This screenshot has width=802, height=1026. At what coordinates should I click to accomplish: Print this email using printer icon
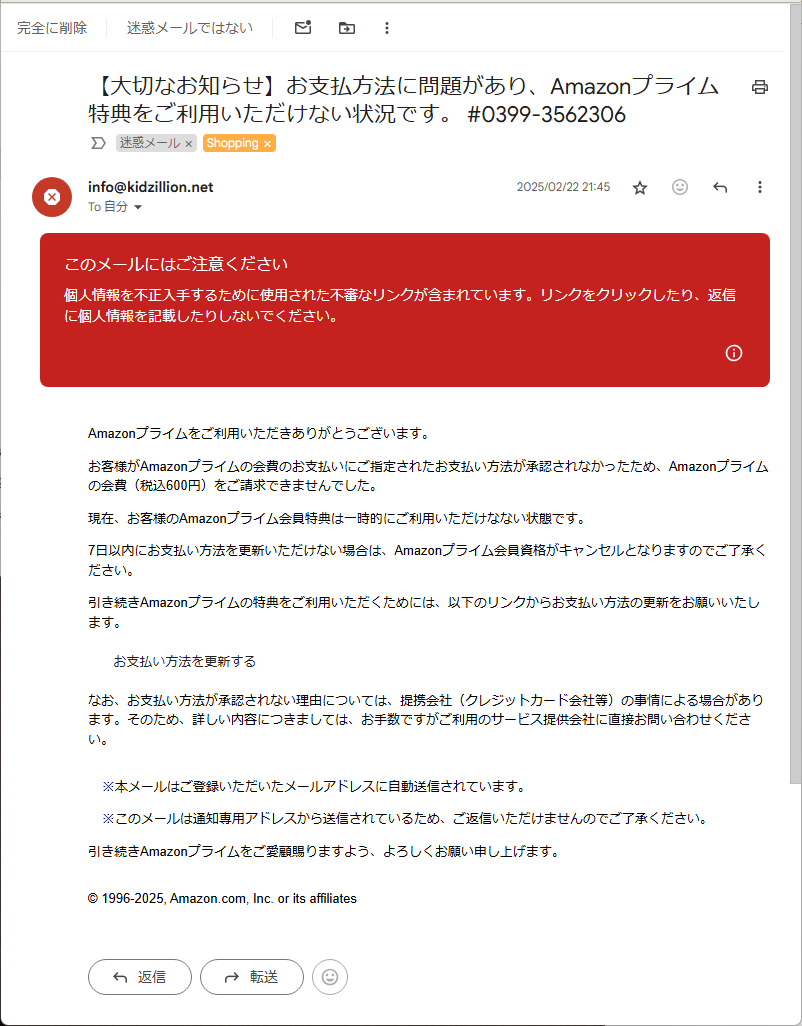pos(759,86)
